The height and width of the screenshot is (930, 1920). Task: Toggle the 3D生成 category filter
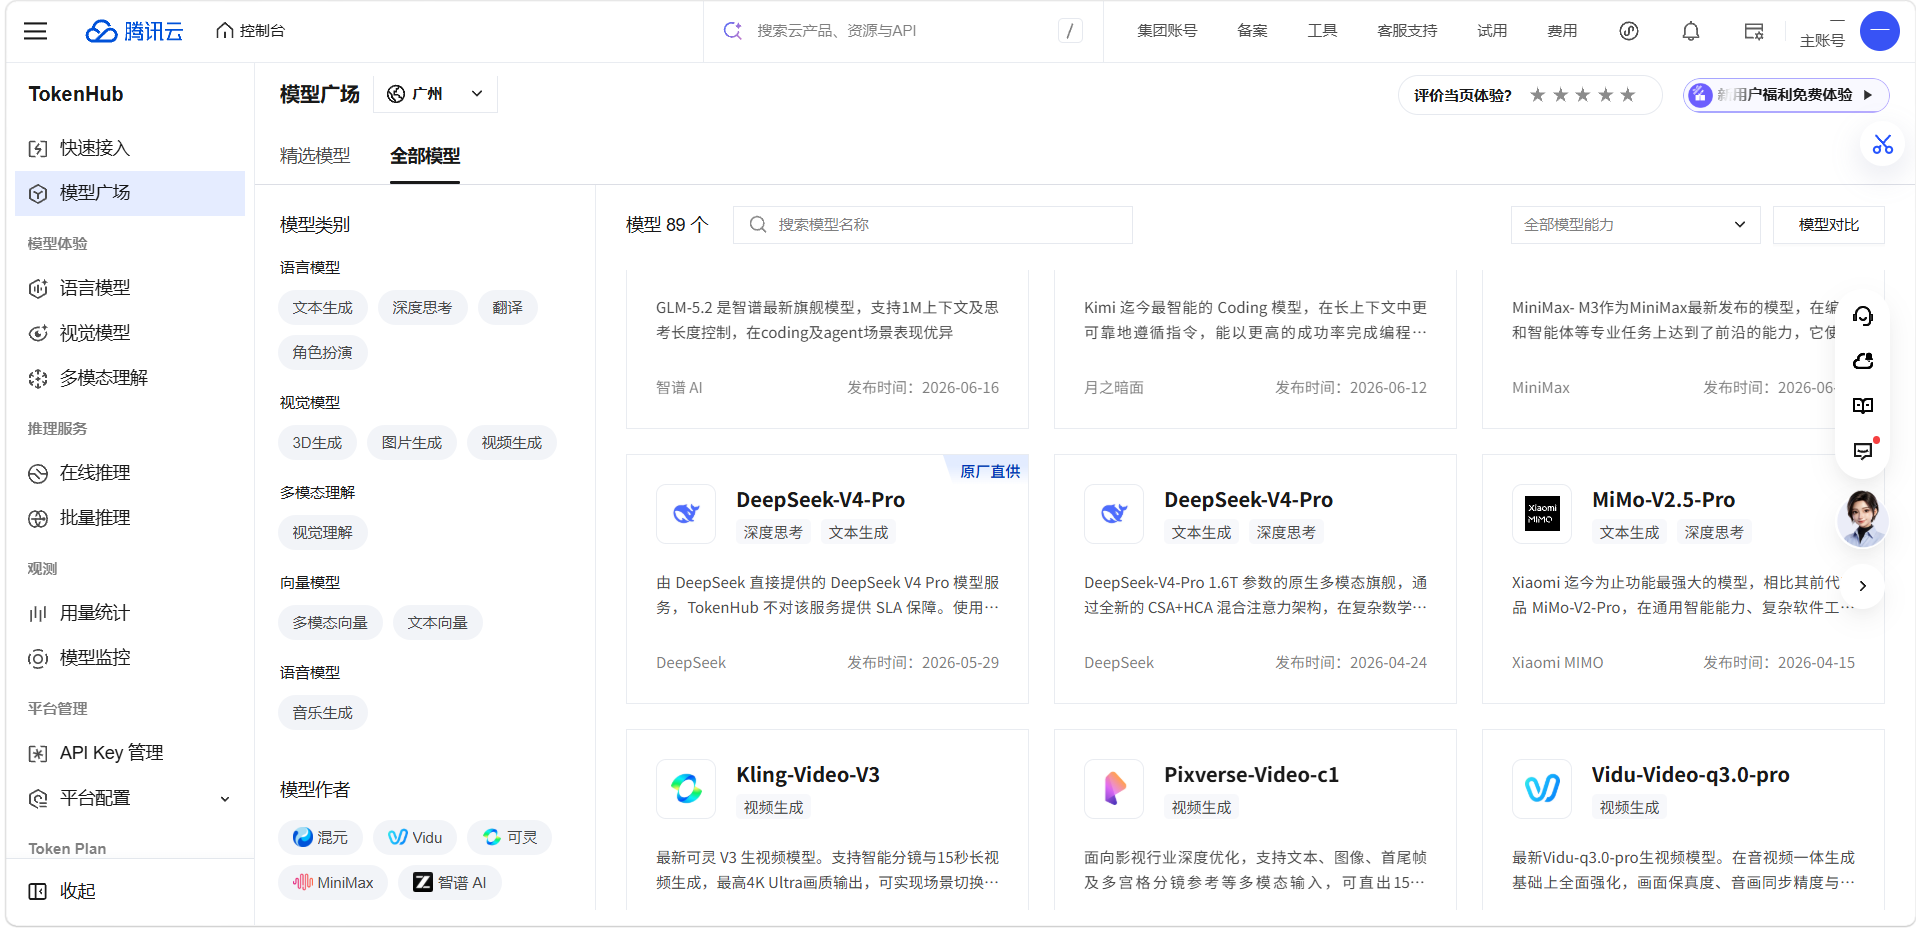pyautogui.click(x=317, y=443)
